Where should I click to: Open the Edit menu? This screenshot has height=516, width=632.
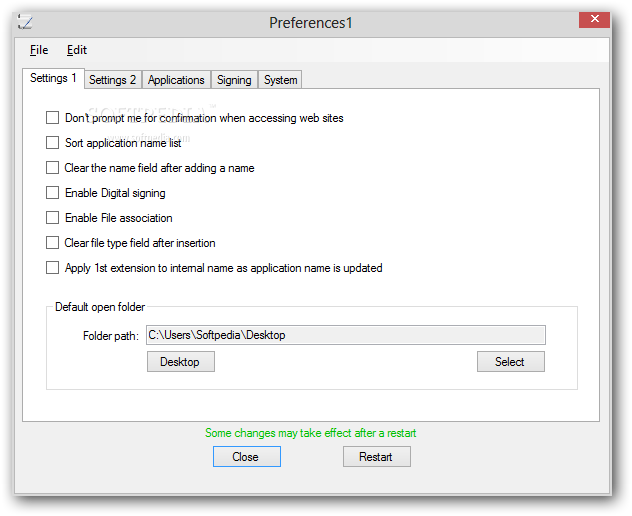(77, 50)
